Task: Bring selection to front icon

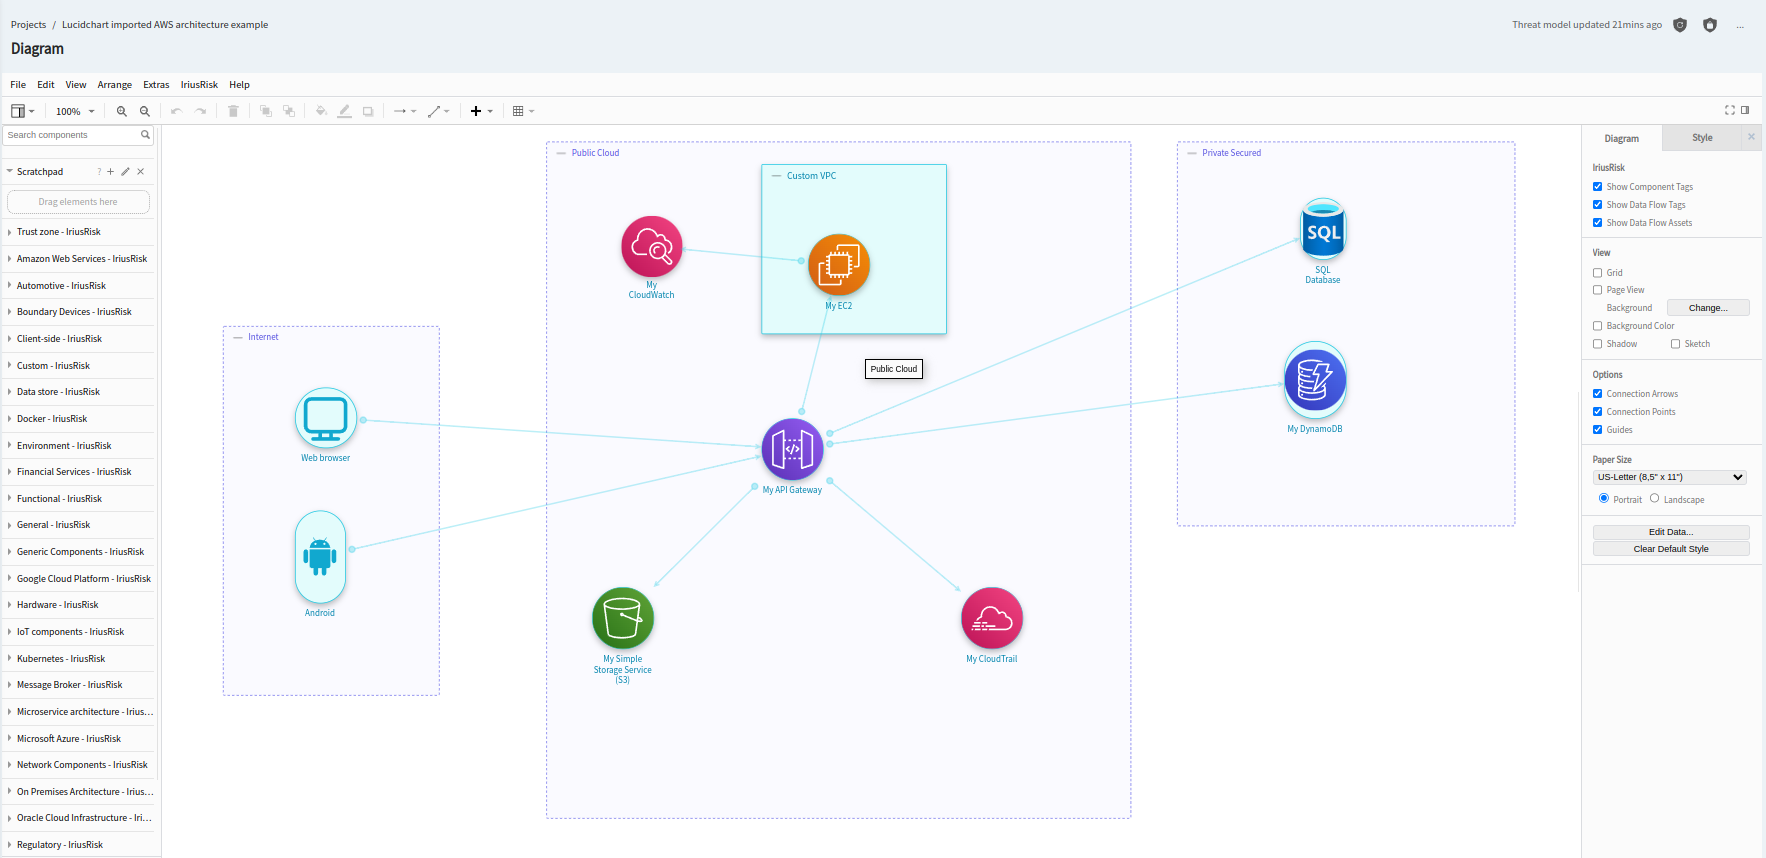Action: click(266, 111)
